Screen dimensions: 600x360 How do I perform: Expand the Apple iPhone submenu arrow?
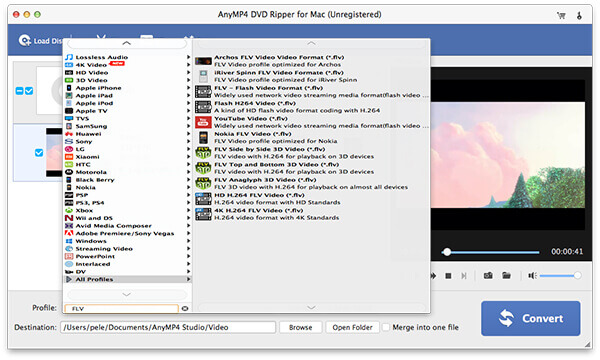[x=188, y=88]
